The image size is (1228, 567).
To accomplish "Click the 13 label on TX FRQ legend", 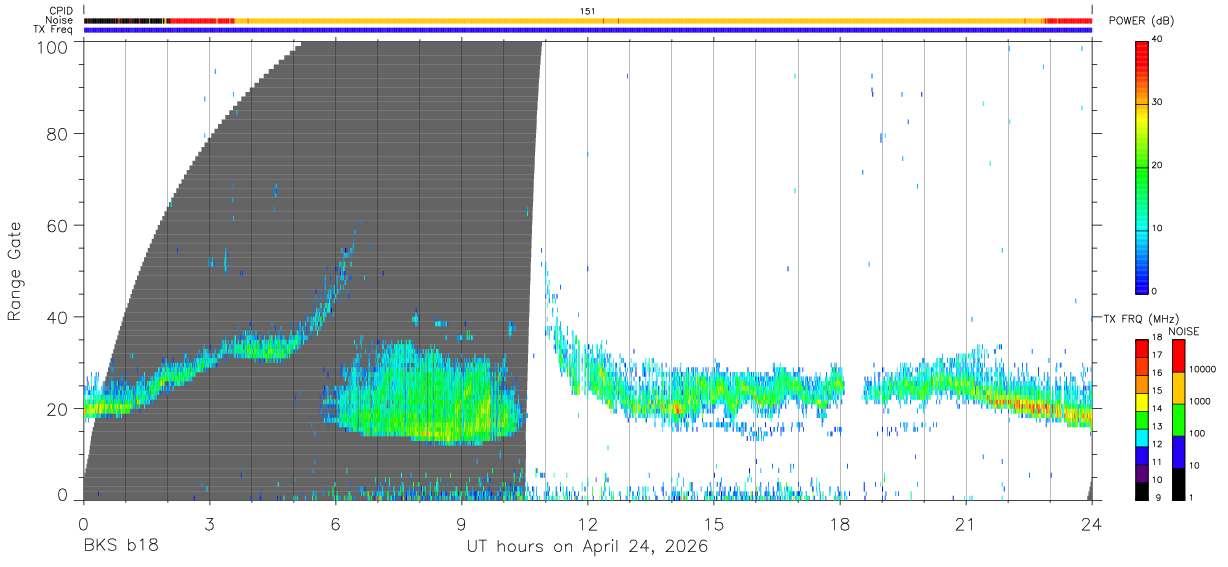I will (x=1157, y=426).
